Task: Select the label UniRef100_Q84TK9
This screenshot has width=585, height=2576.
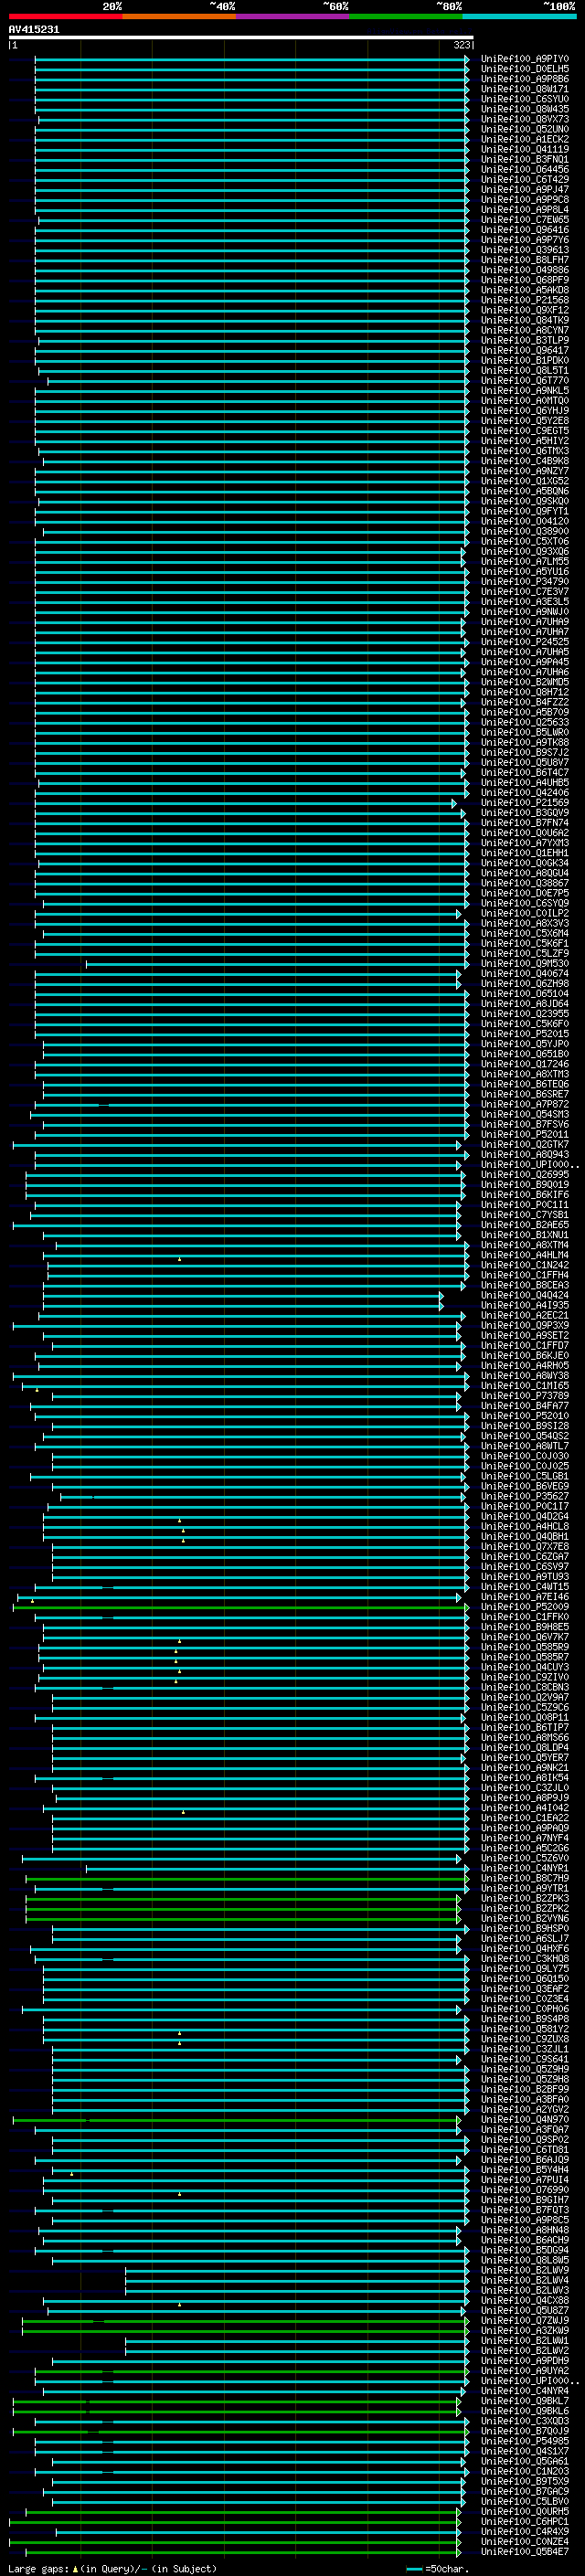Action: [x=525, y=320]
